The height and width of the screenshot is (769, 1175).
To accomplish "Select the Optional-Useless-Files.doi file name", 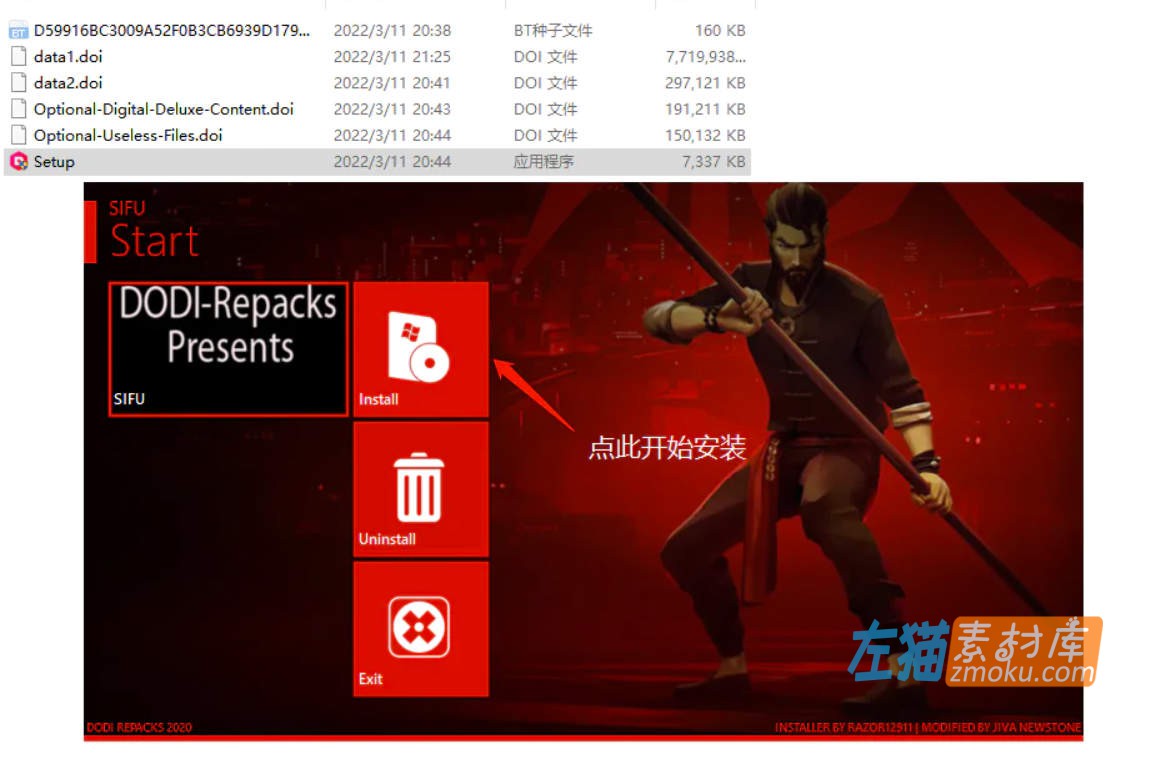I will pos(128,135).
